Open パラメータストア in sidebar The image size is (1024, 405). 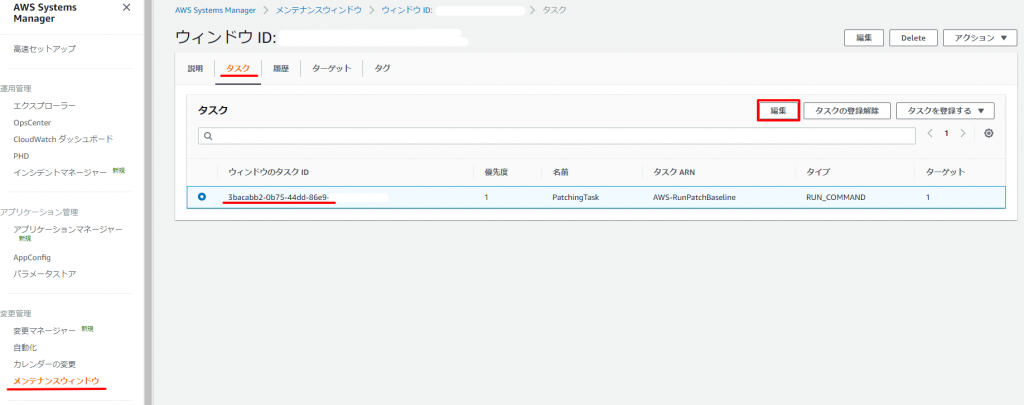coord(44,274)
